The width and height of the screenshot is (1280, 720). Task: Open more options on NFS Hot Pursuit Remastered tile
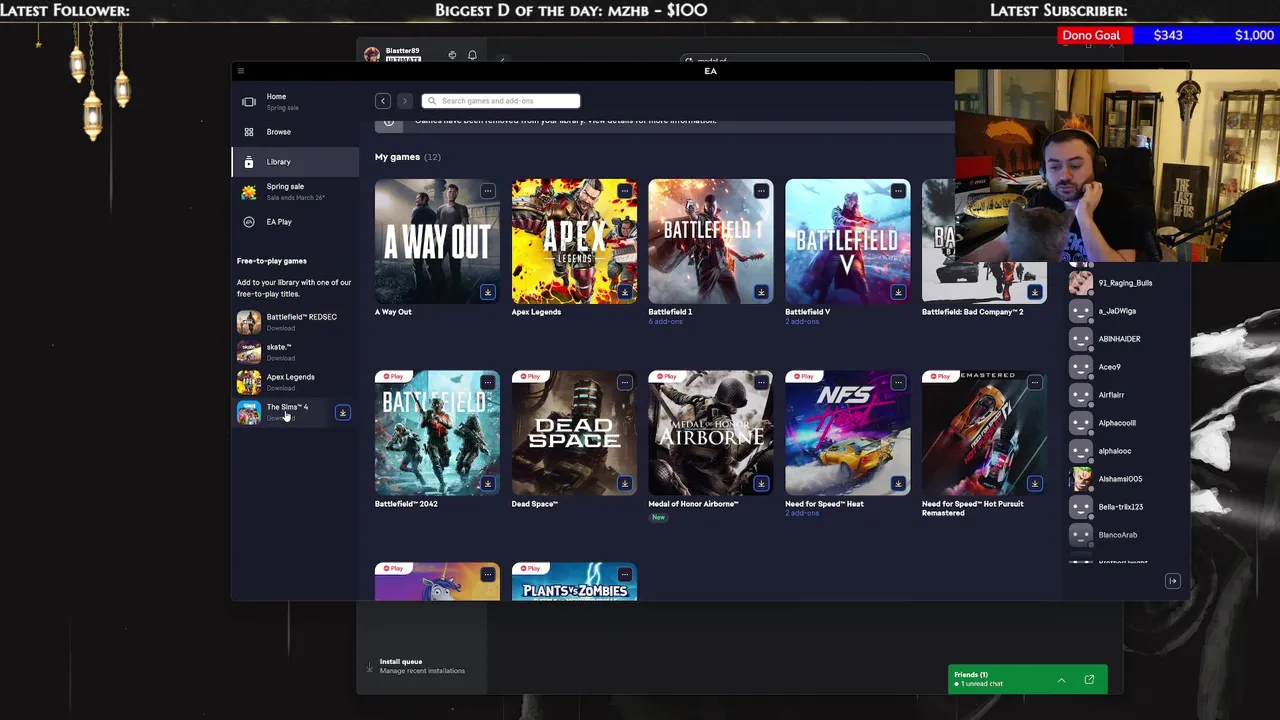pyautogui.click(x=1035, y=383)
